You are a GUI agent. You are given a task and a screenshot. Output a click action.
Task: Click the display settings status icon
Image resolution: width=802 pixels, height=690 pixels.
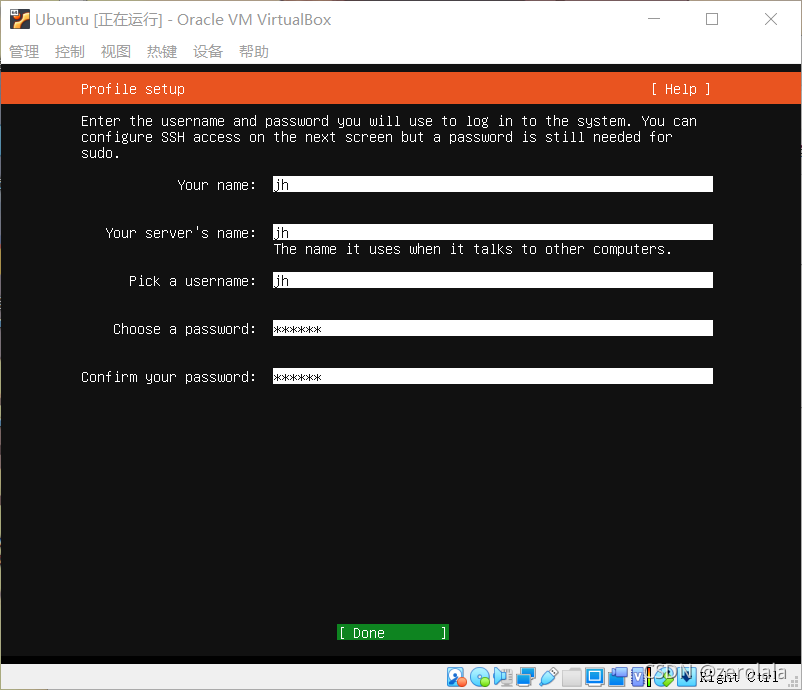(595, 677)
